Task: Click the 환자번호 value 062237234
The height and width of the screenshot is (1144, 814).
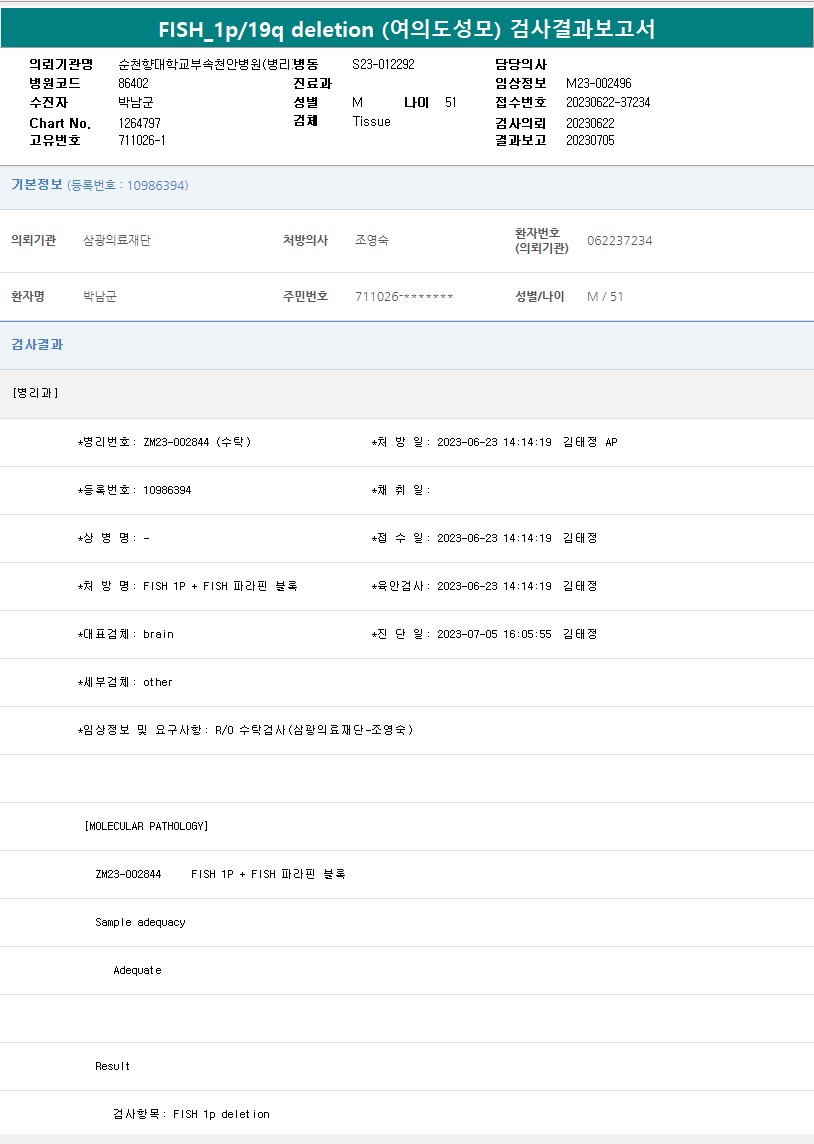Action: coord(619,241)
